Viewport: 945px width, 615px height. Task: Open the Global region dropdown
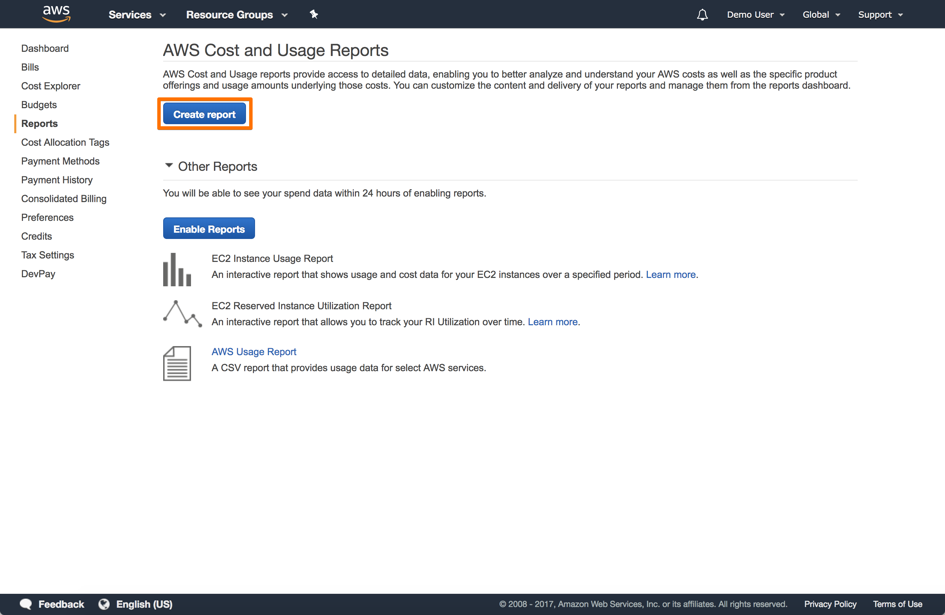pyautogui.click(x=821, y=15)
